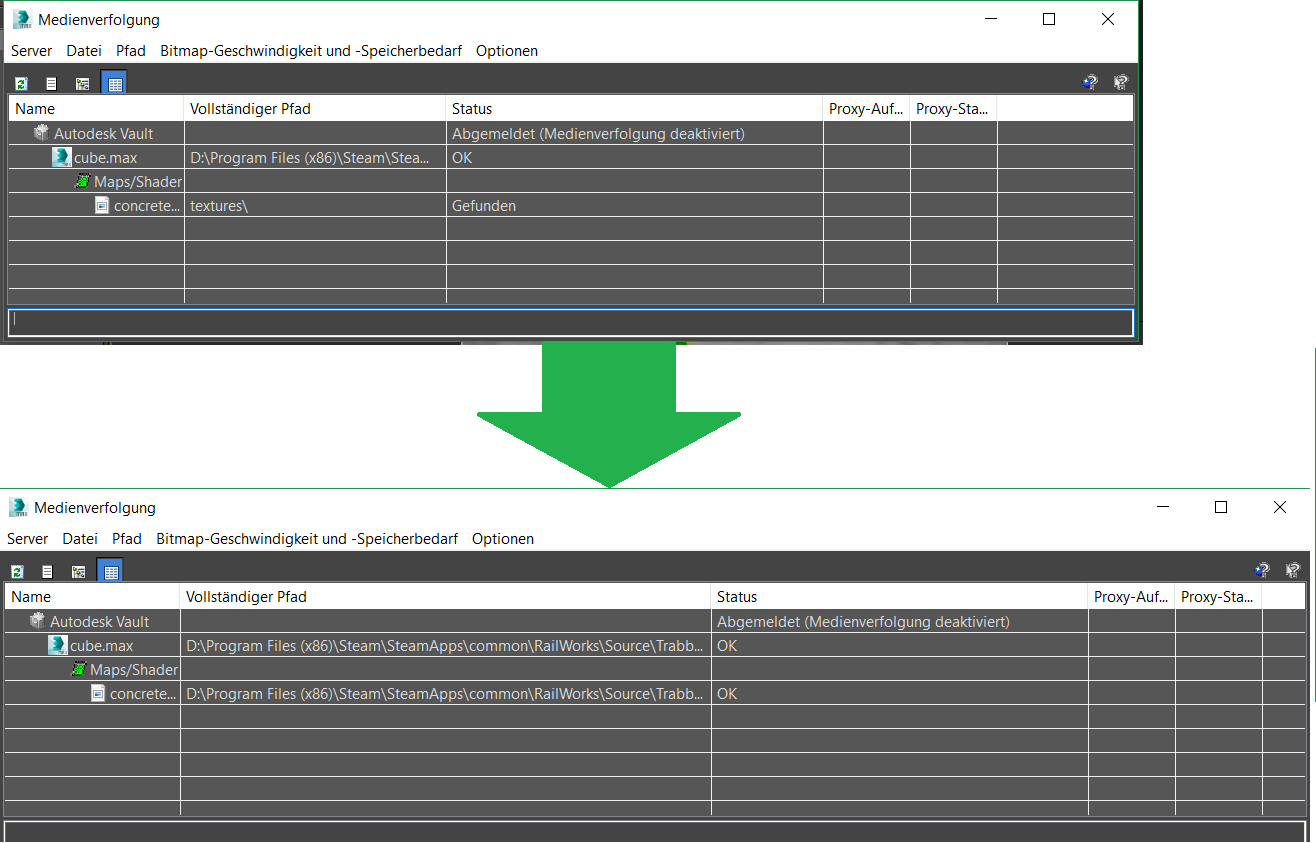The image size is (1316, 843).
Task: Select tree view icon in lower window toolbar
Action: click(x=78, y=572)
